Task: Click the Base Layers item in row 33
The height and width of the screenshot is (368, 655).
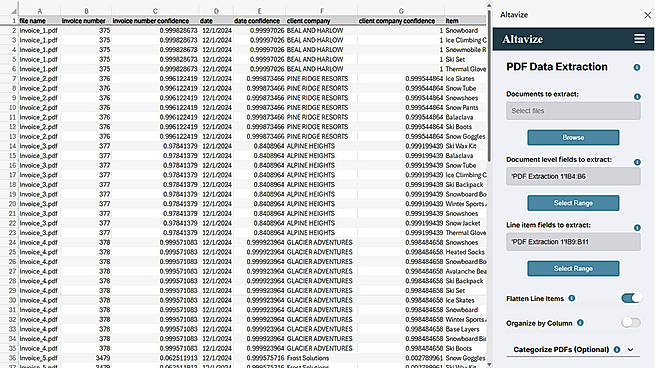Action: pos(465,329)
